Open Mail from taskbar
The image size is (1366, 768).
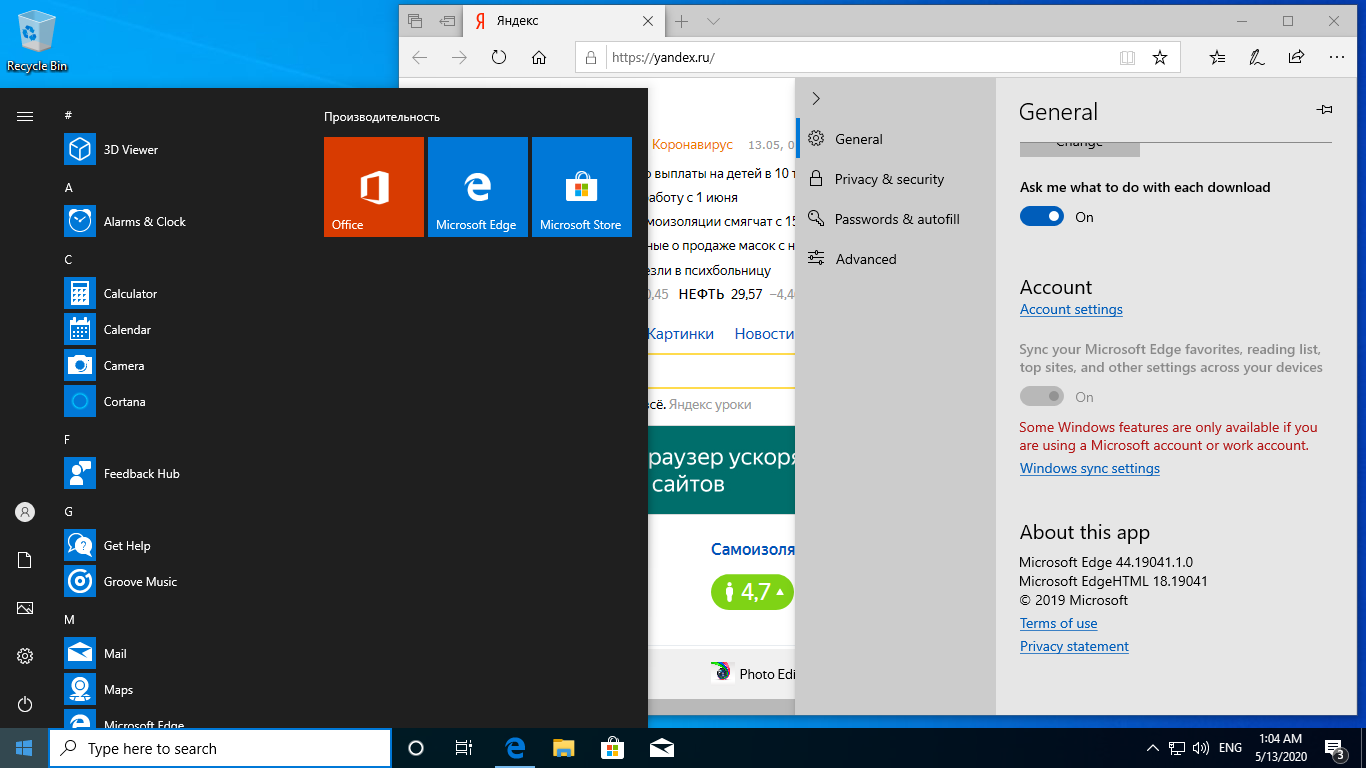tap(660, 748)
